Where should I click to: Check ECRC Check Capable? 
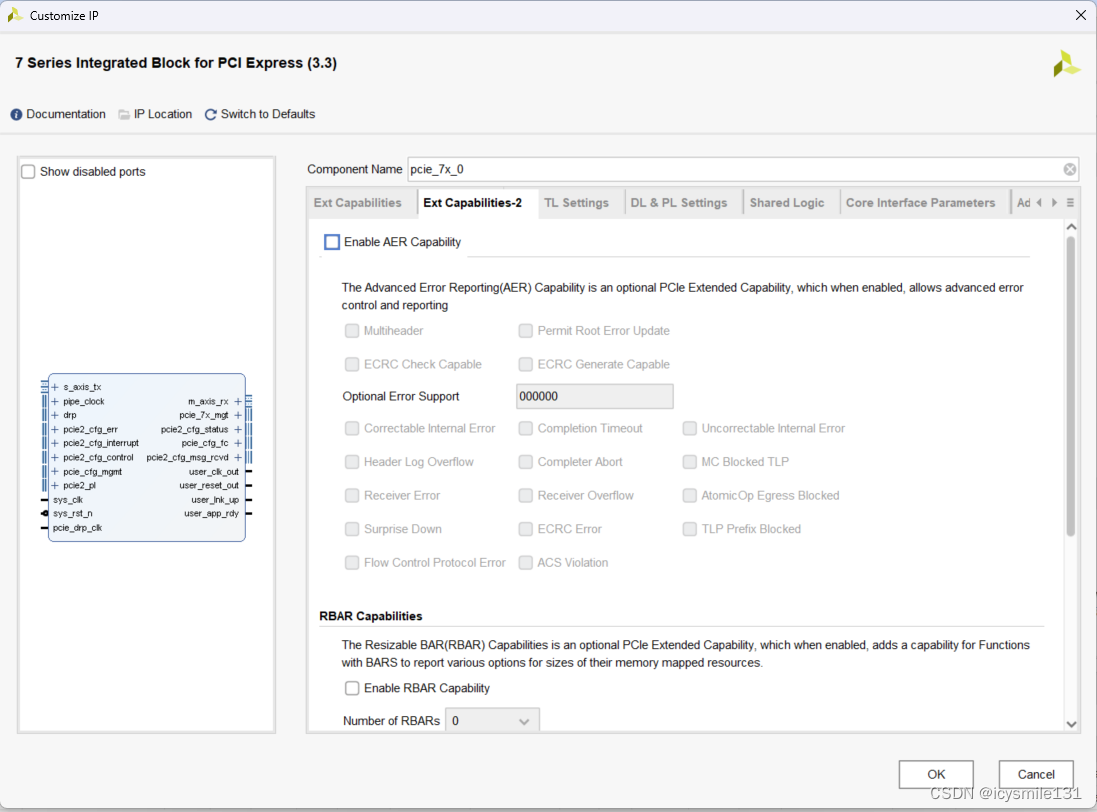tap(352, 364)
